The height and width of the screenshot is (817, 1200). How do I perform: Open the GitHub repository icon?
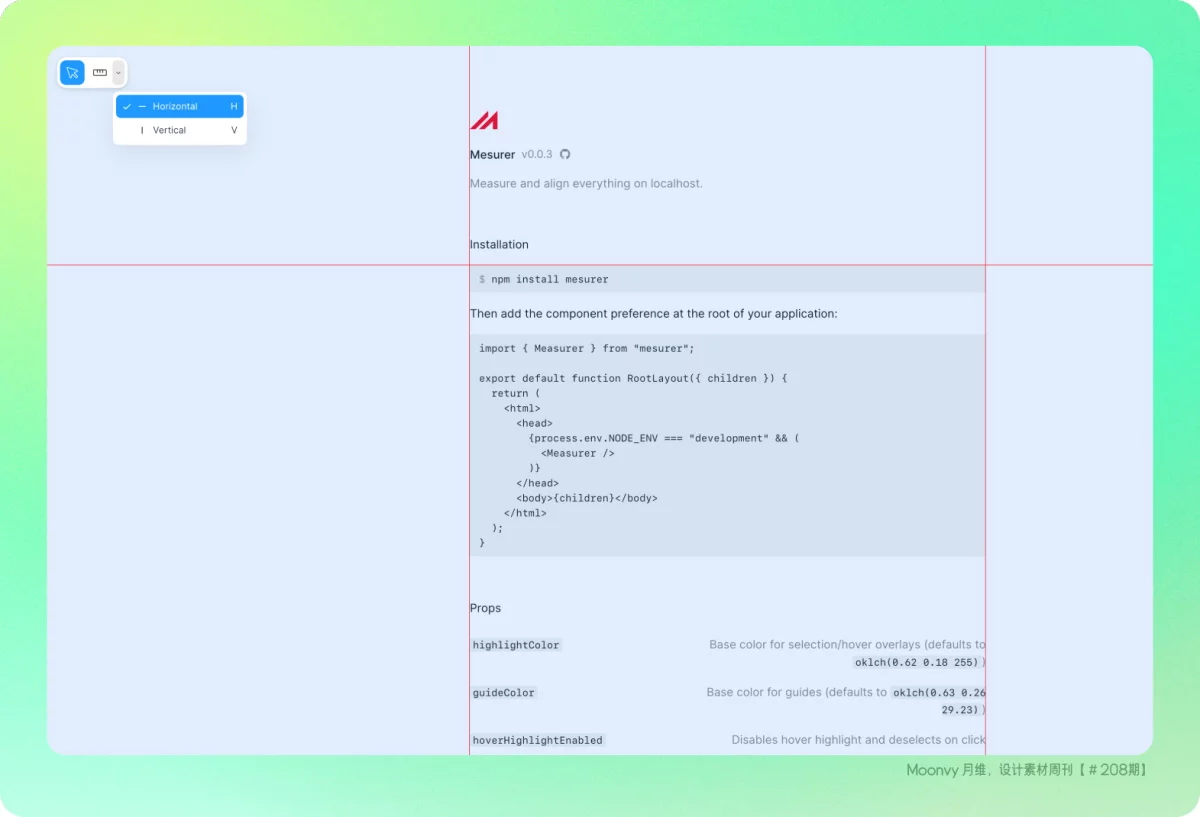click(565, 154)
